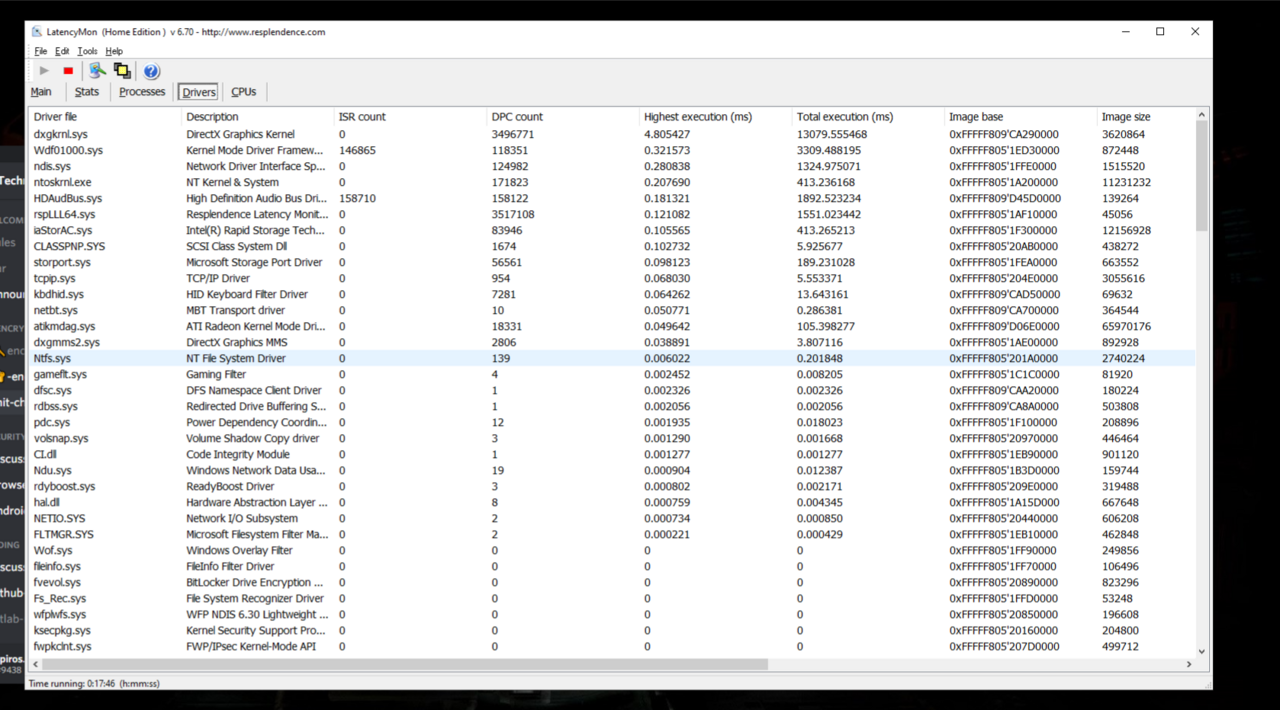1280x710 pixels.
Task: Select the CLASSPNP.SYS driver row
Action: coord(612,246)
